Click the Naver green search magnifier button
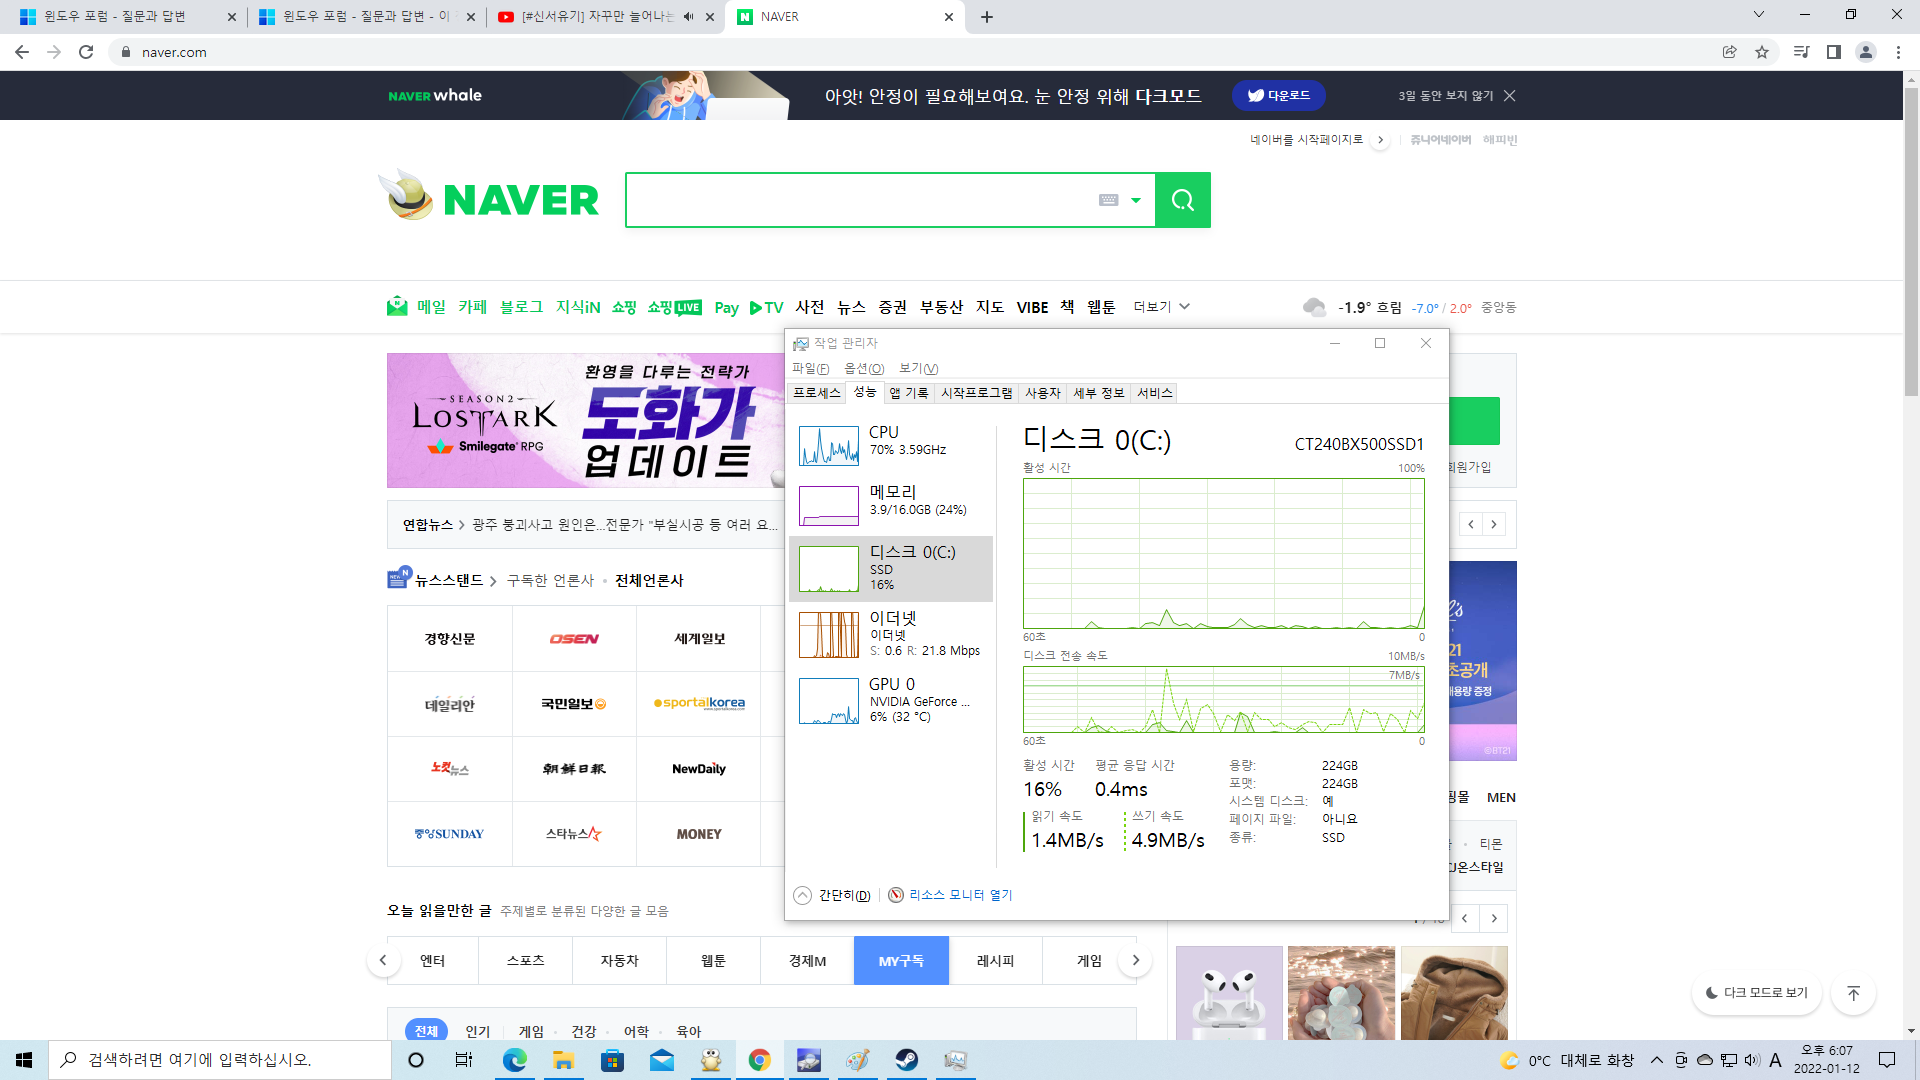 click(1183, 200)
